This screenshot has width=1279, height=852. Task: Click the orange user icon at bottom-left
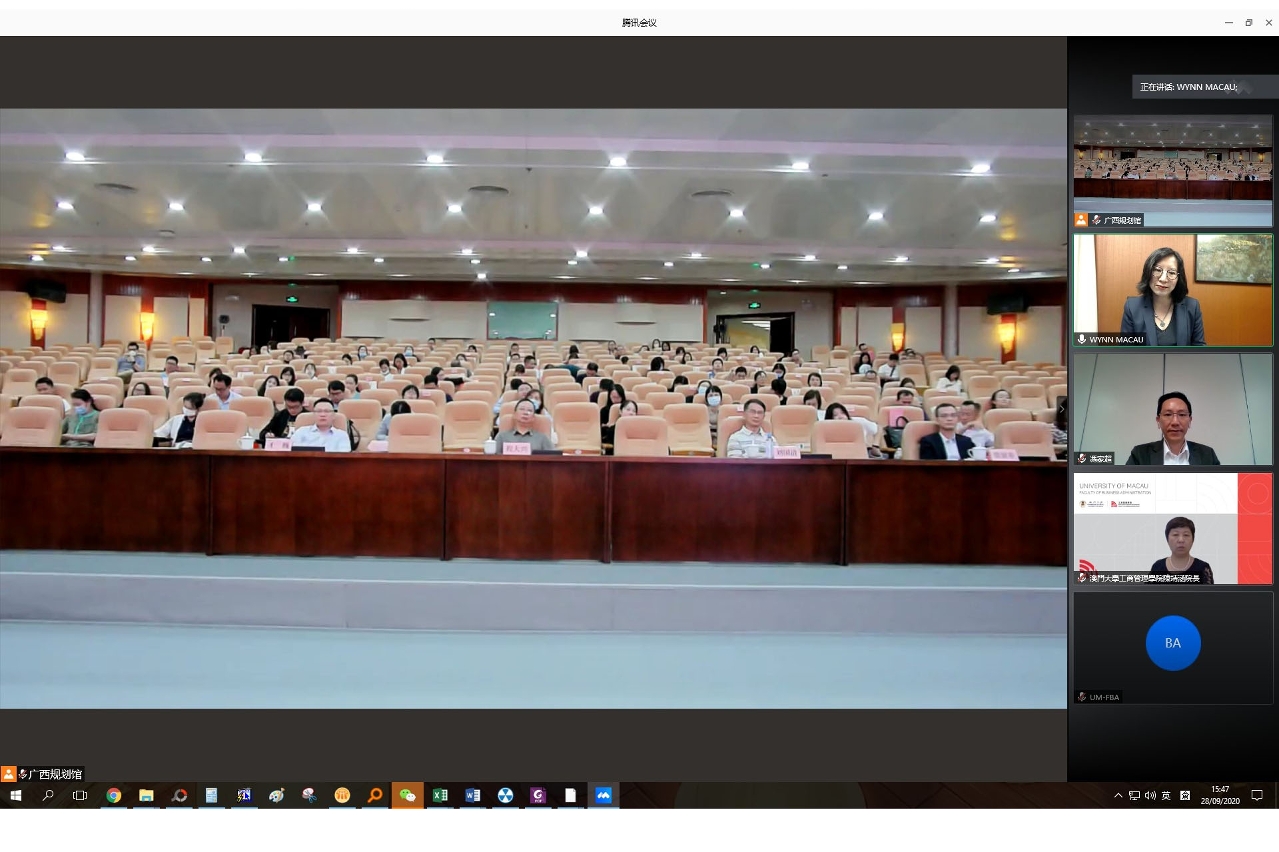[8, 774]
